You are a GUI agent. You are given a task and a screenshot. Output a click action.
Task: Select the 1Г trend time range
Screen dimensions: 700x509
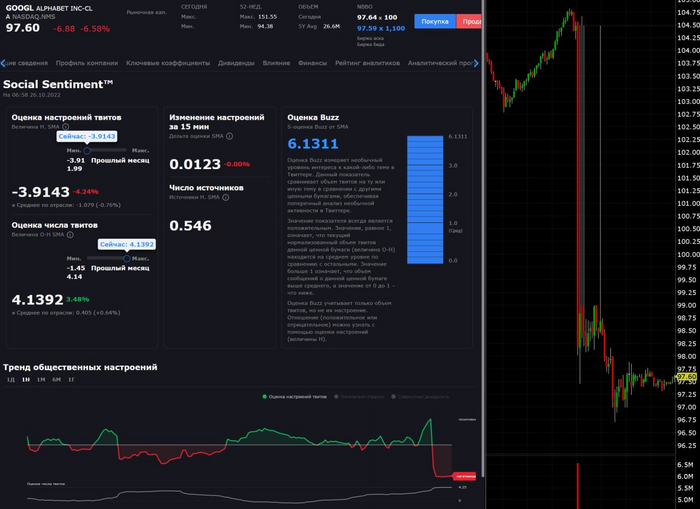tap(70, 380)
